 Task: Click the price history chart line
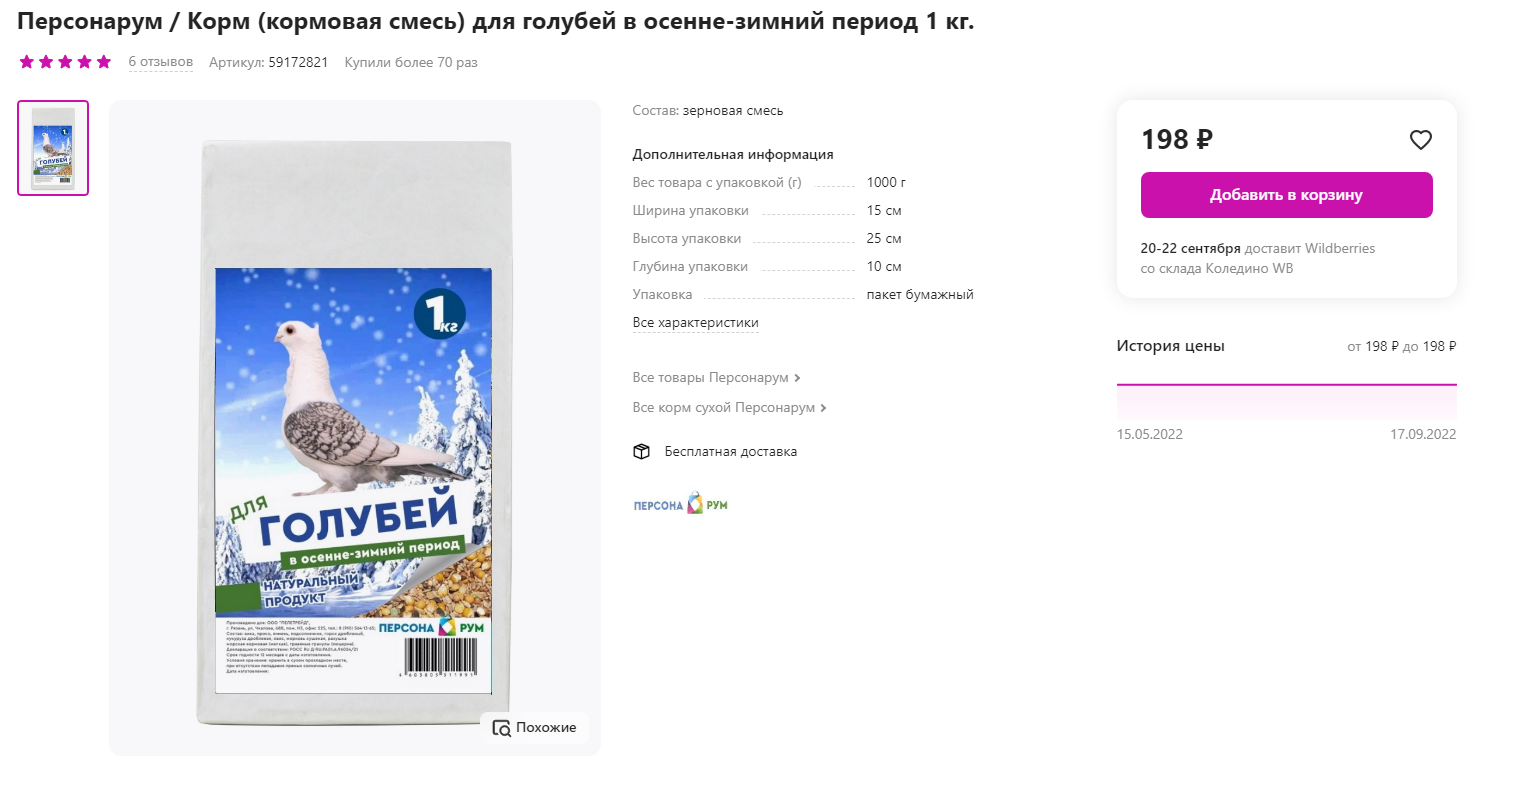(1286, 385)
